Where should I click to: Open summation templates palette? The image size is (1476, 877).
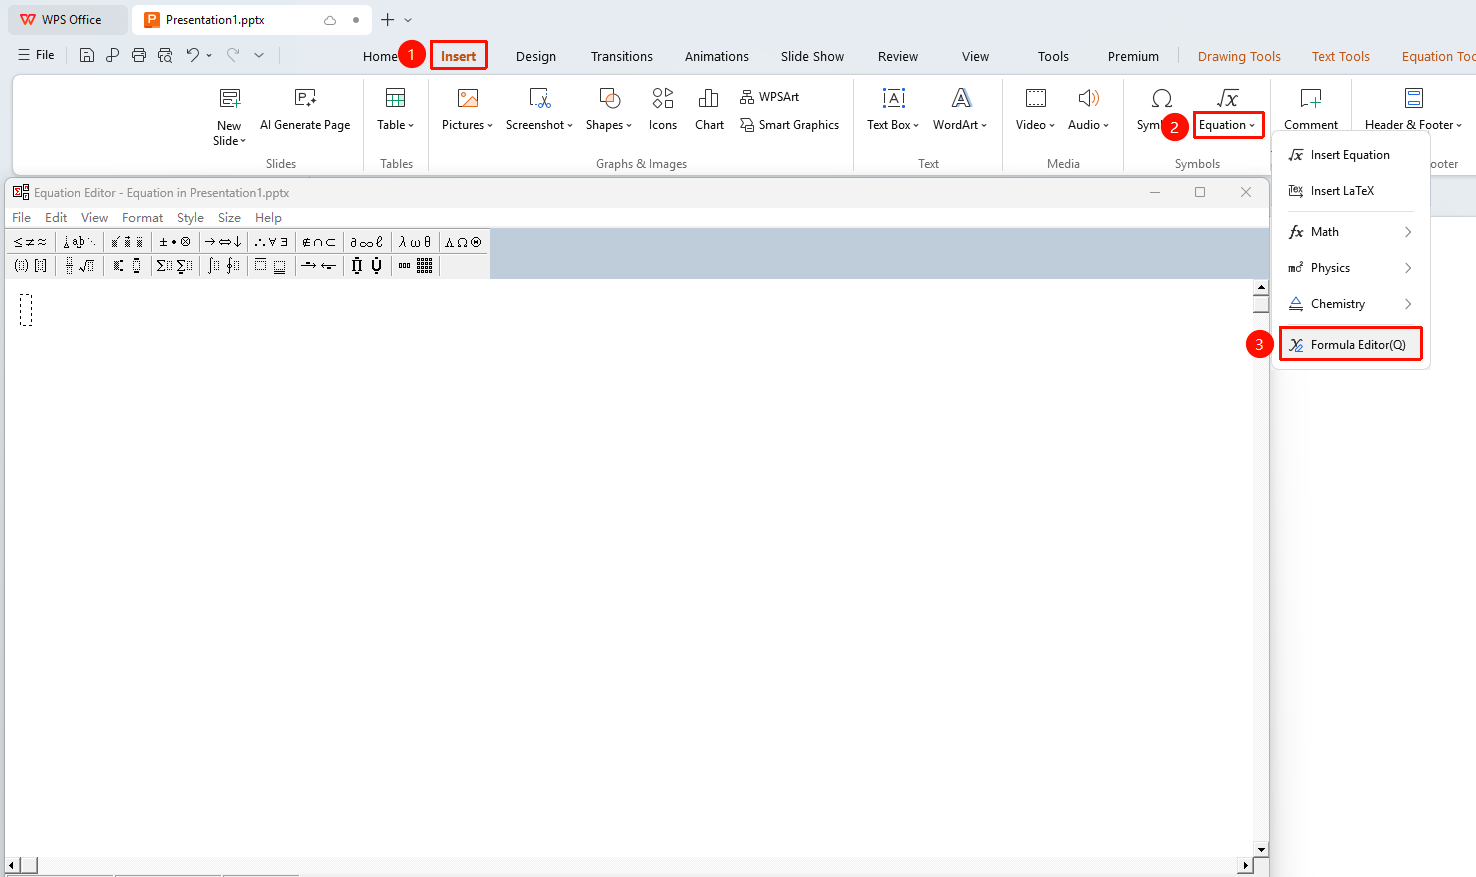point(174,266)
